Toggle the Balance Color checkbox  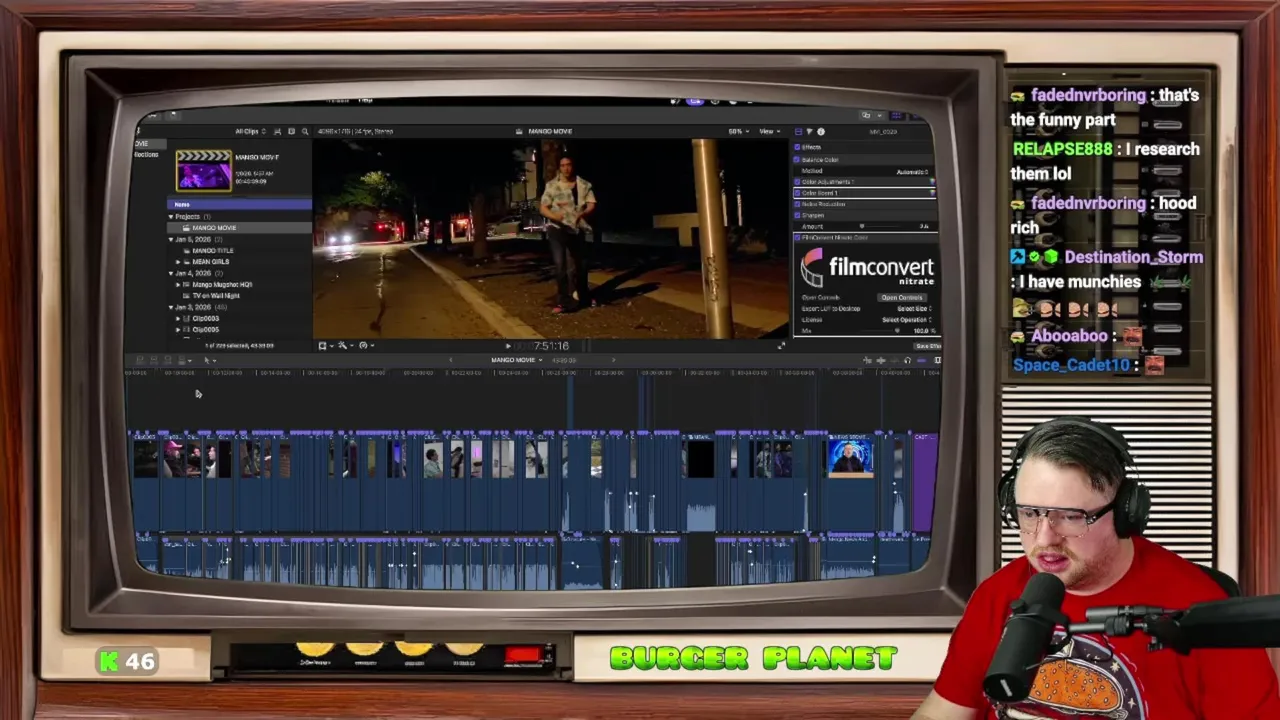[x=797, y=160]
